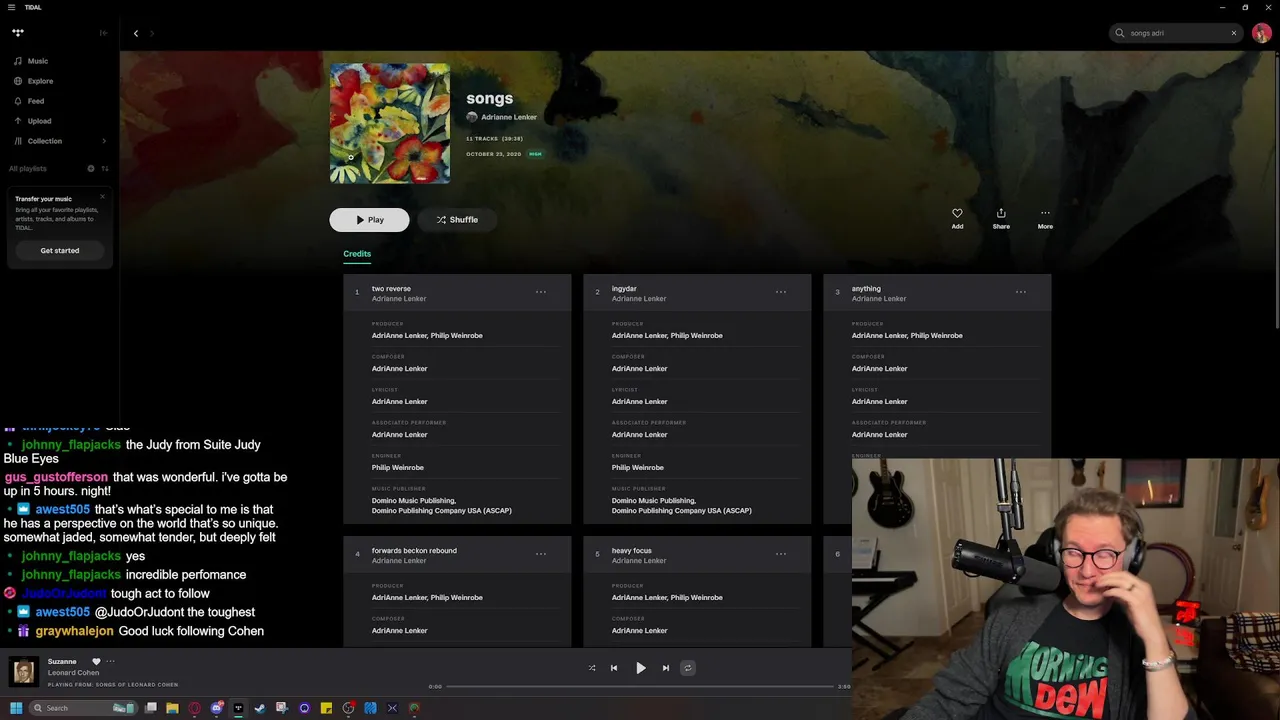Expand the Collection chevron
This screenshot has height=720, width=1280.
pos(104,141)
